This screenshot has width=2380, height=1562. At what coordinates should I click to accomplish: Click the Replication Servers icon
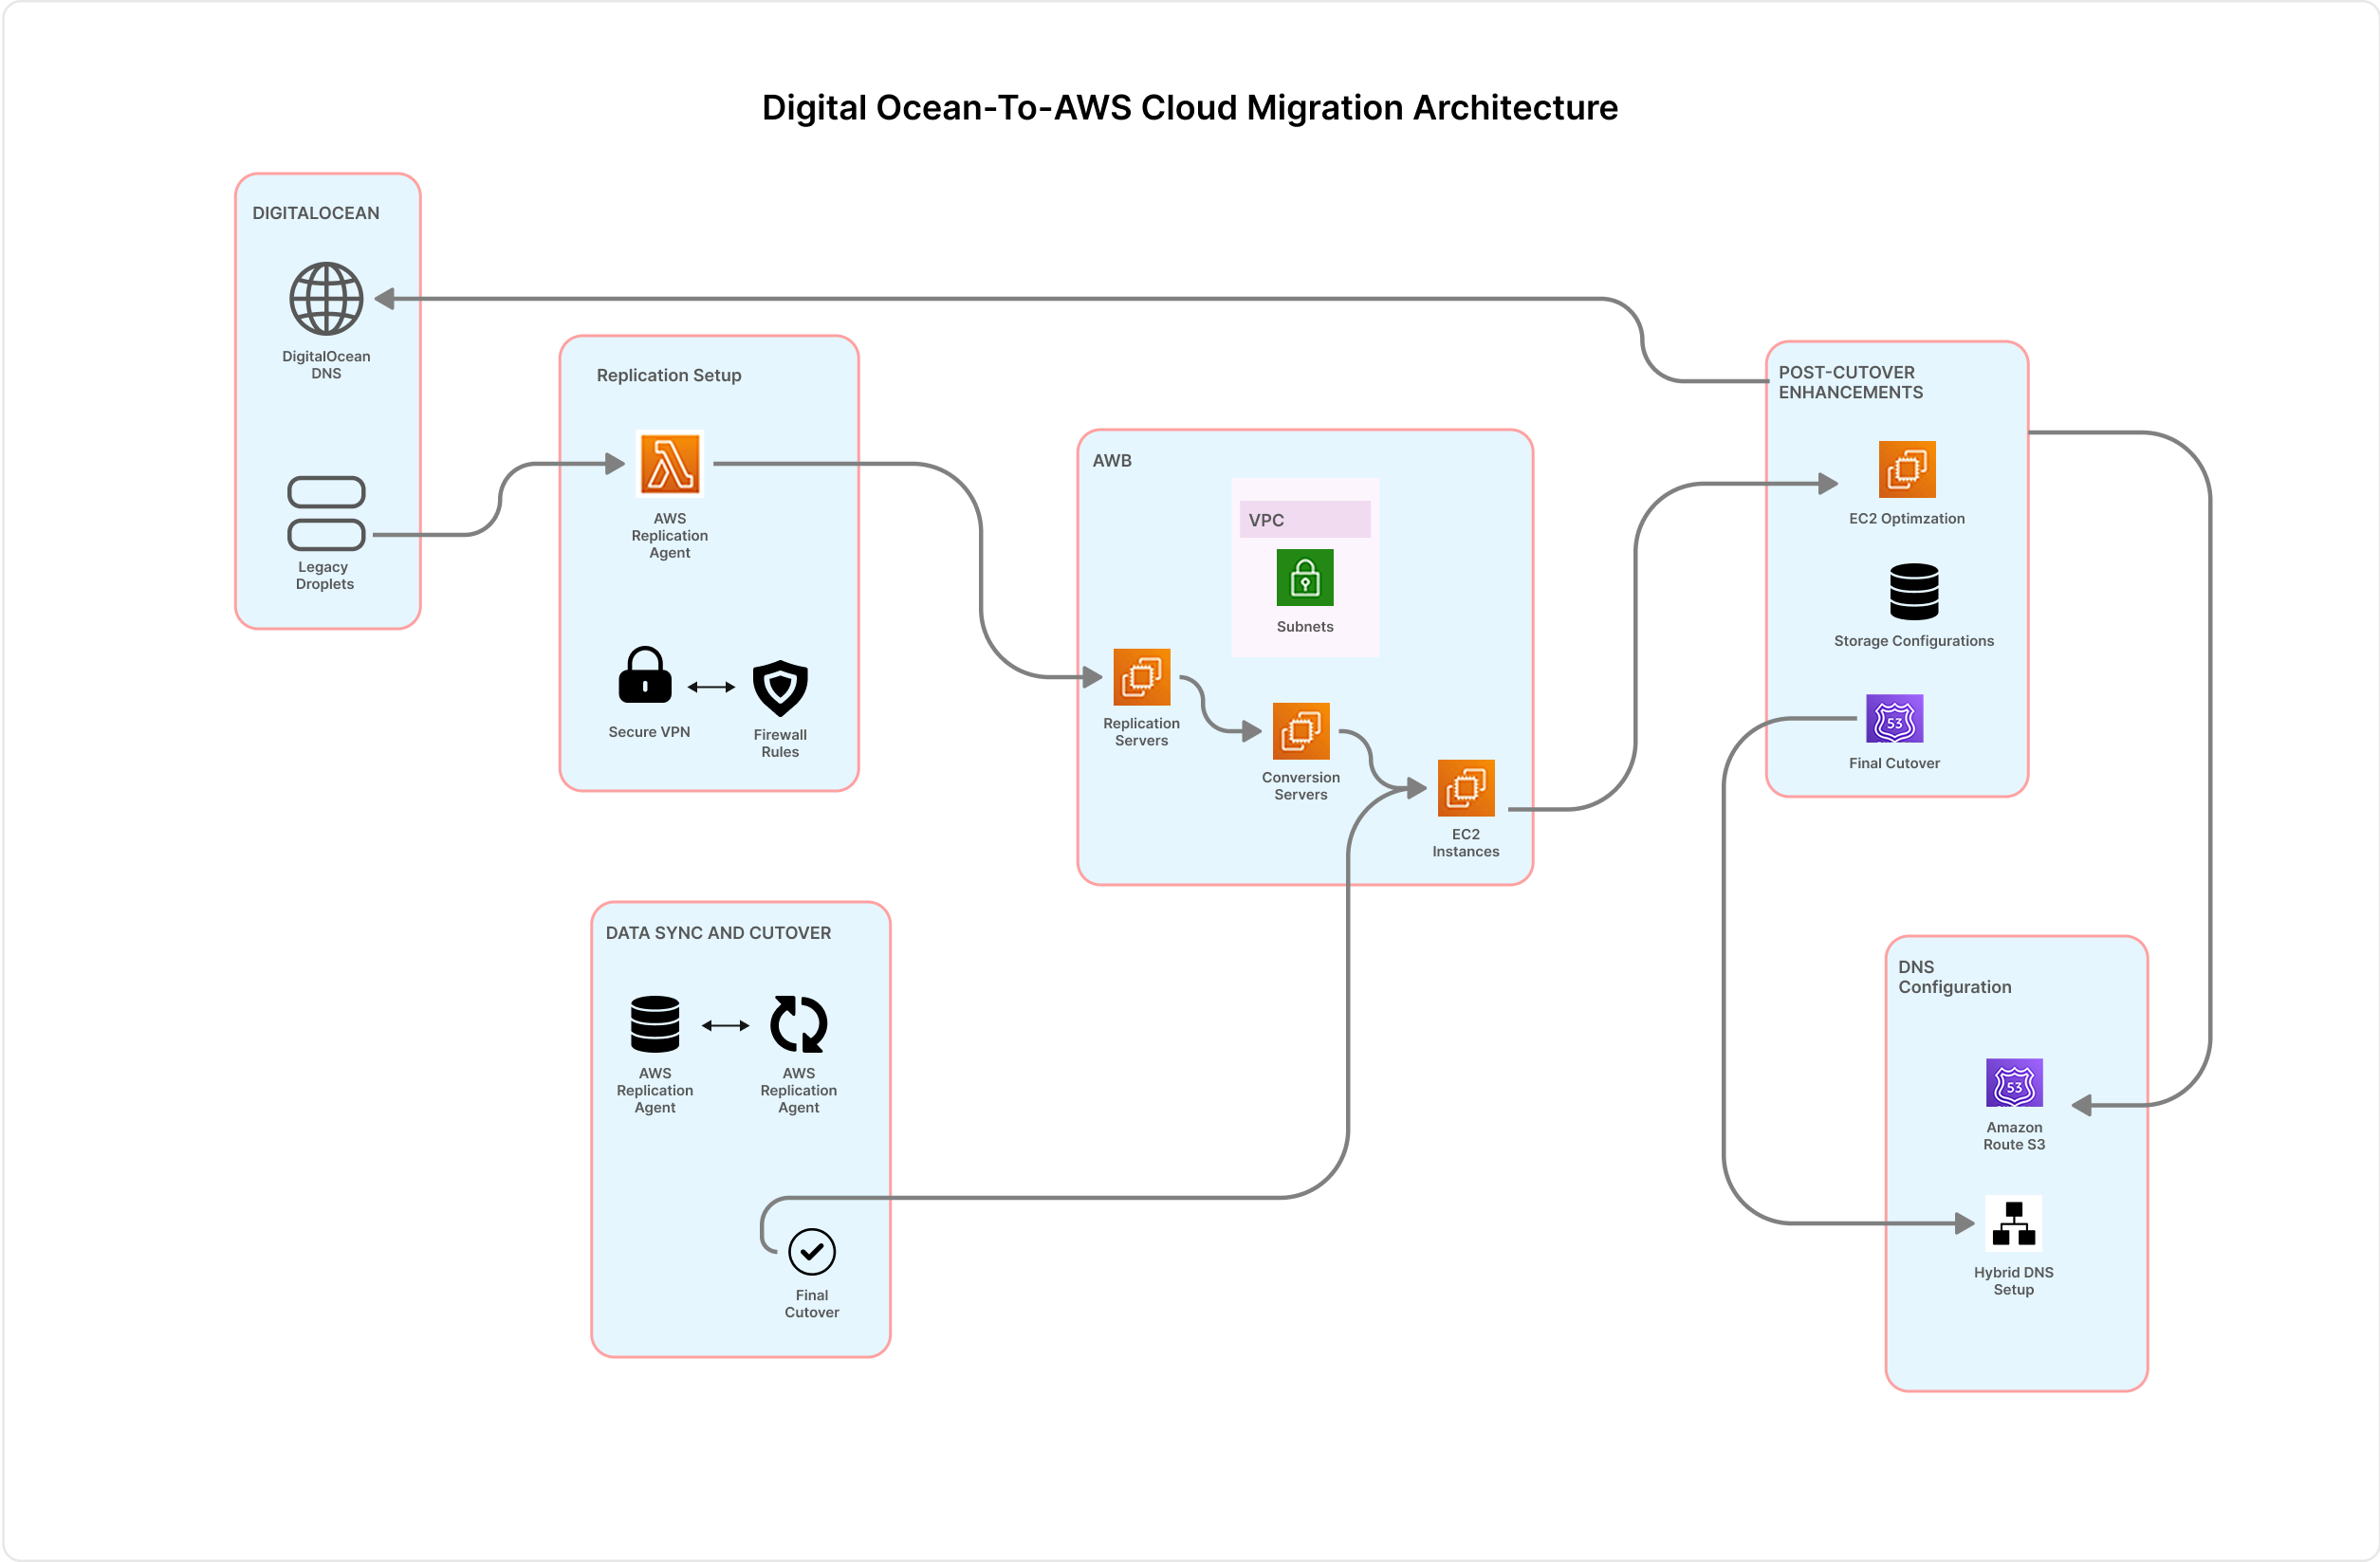pyautogui.click(x=1141, y=677)
